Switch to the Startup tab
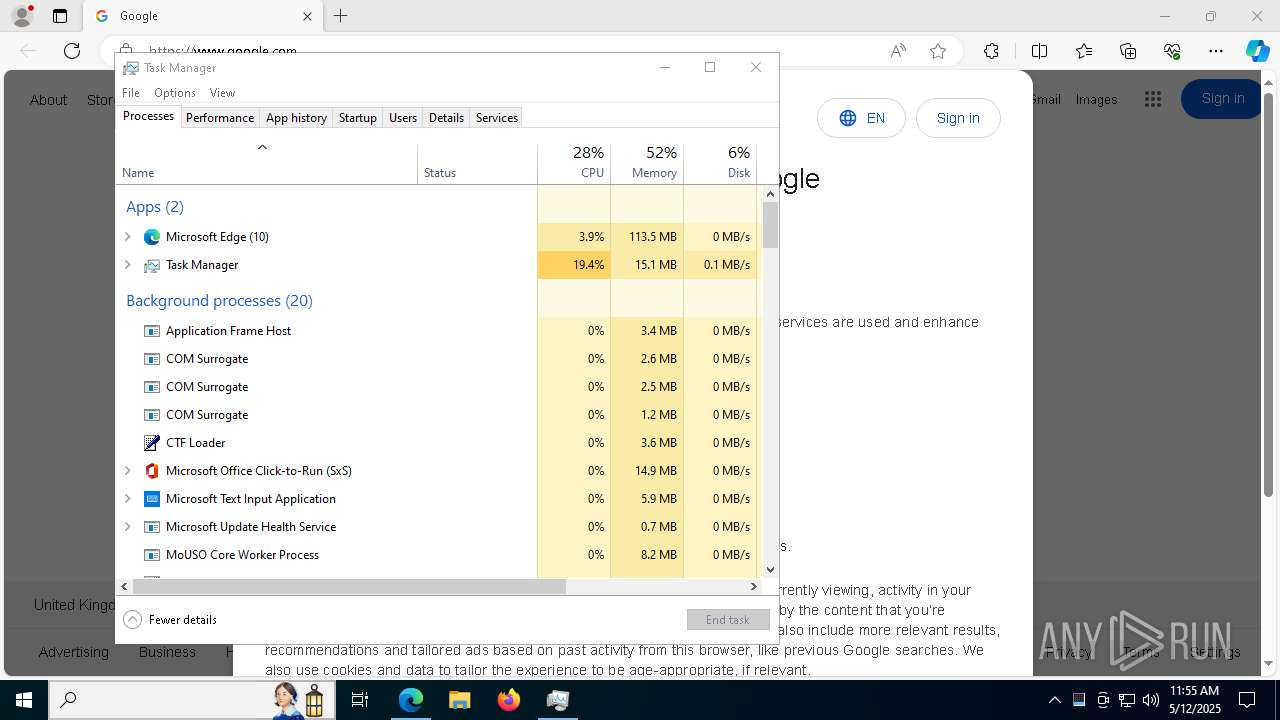Screen dimensions: 1280x720 [357, 117]
